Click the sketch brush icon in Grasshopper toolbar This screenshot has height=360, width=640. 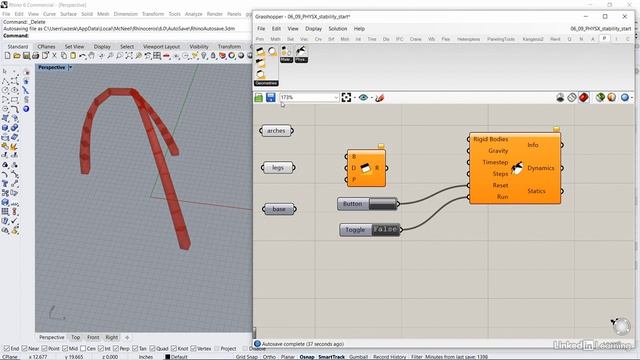pyautogui.click(x=380, y=98)
